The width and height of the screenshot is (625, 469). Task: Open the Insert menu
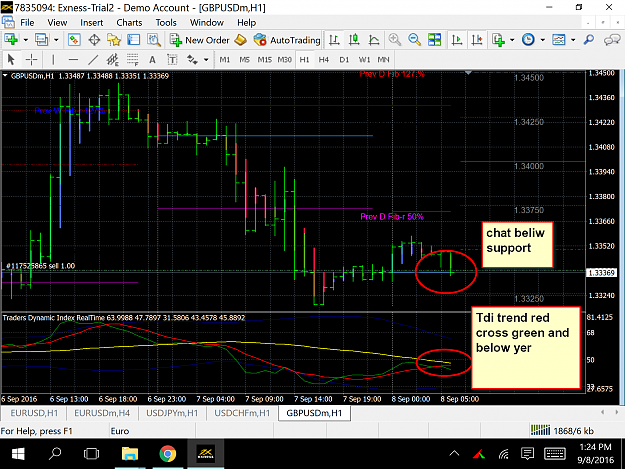[91, 23]
